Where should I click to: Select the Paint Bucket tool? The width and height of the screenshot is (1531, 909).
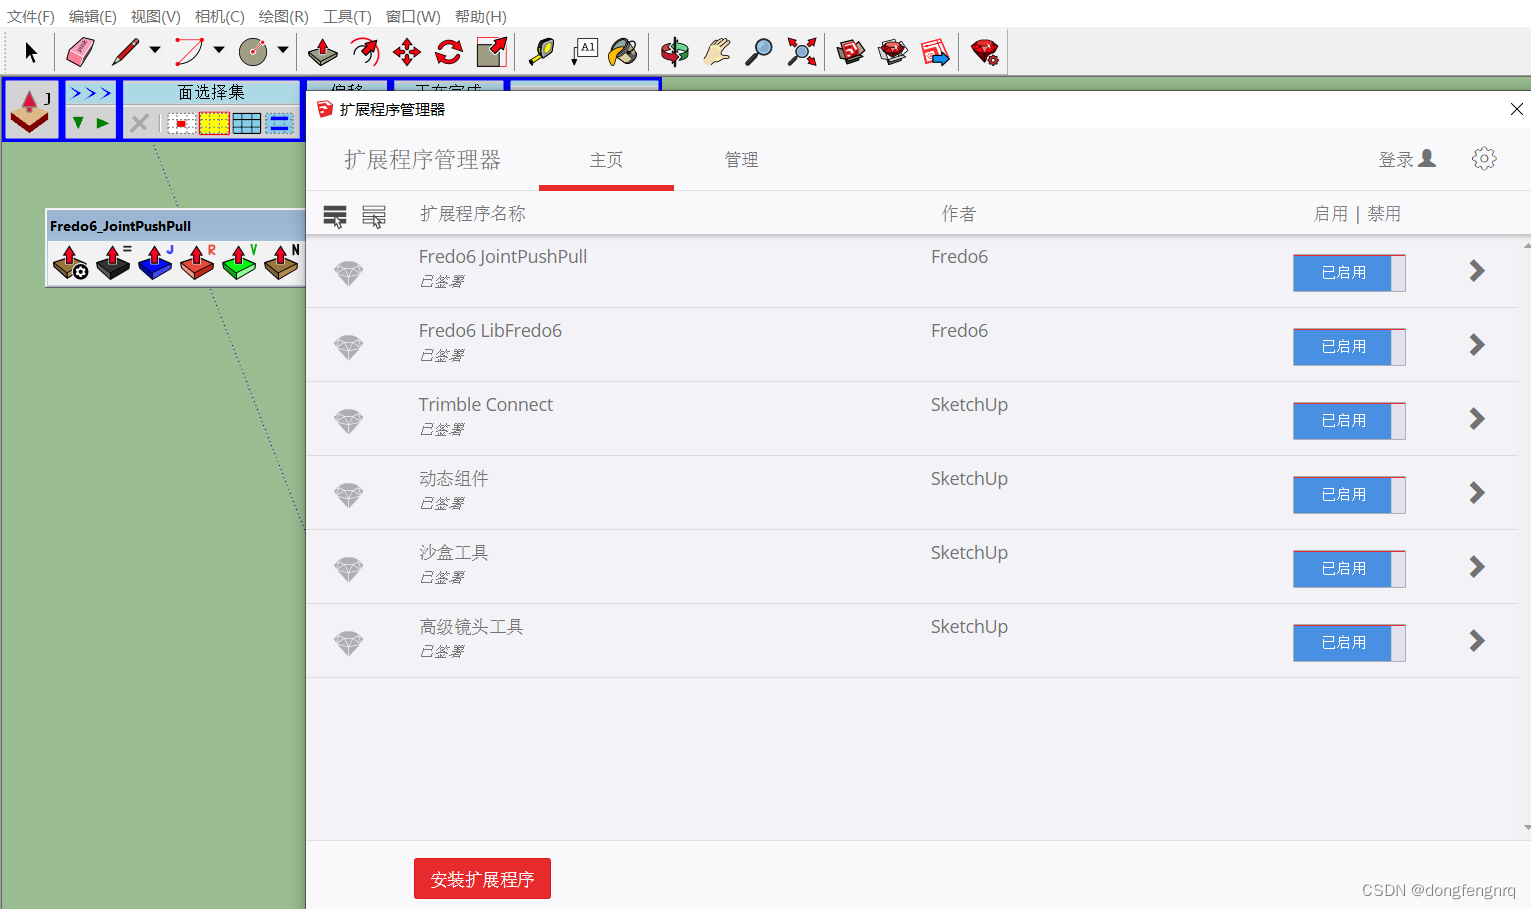coord(623,51)
